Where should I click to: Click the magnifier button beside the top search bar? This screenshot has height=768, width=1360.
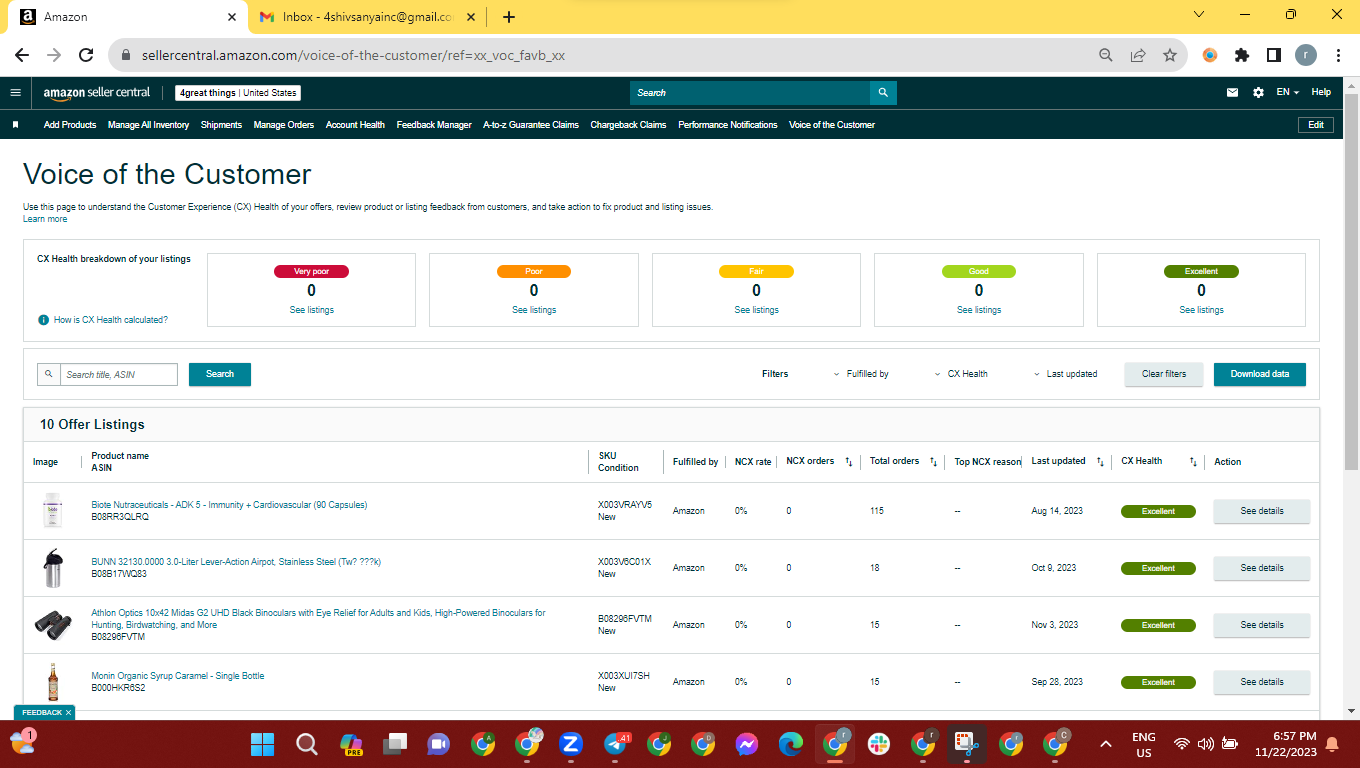883,93
